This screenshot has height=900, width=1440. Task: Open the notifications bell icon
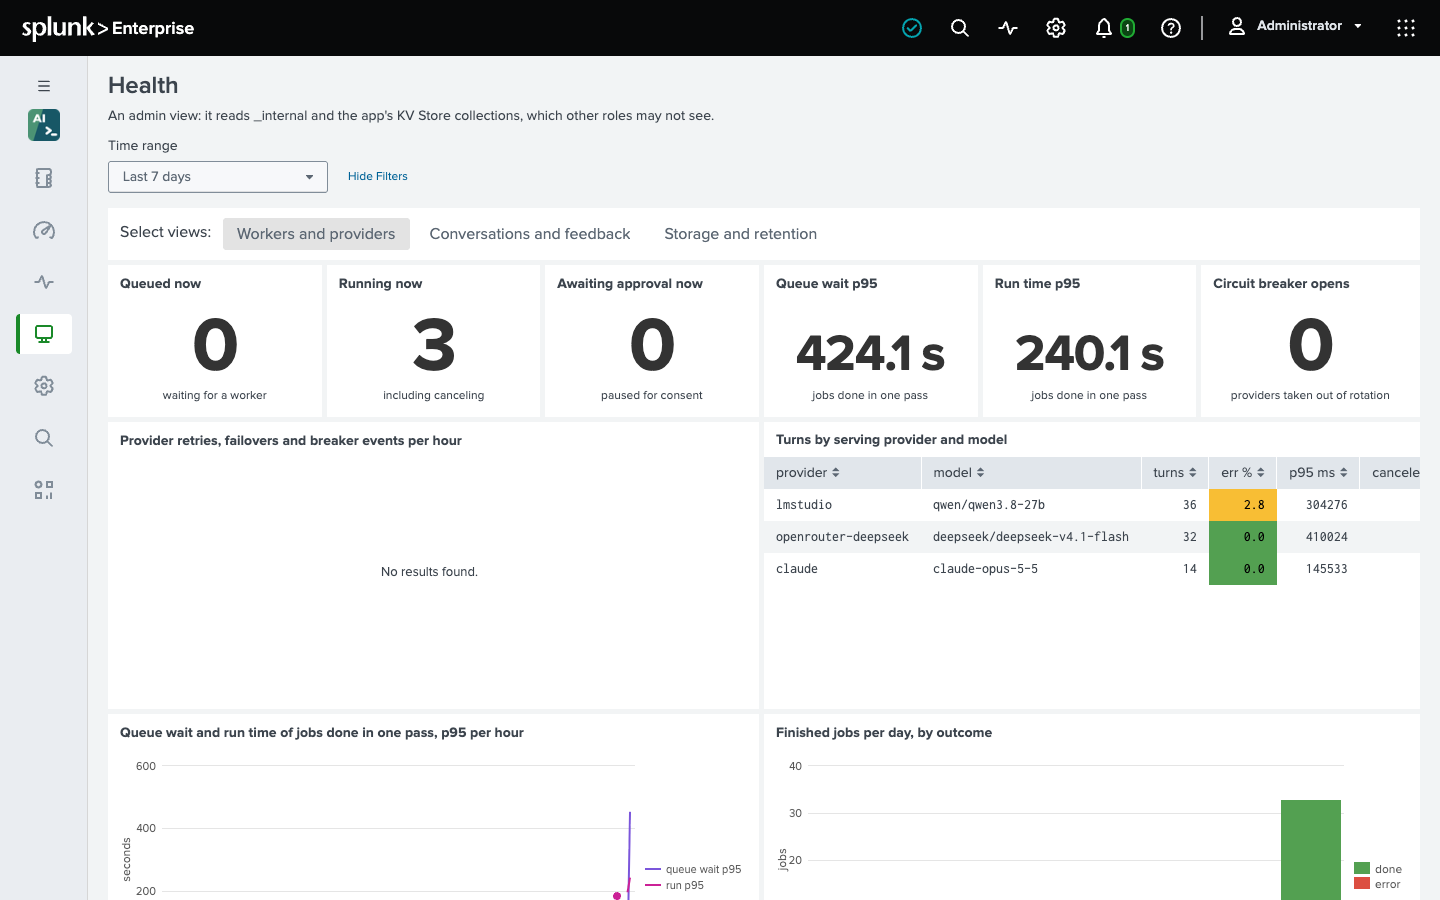coord(1104,28)
